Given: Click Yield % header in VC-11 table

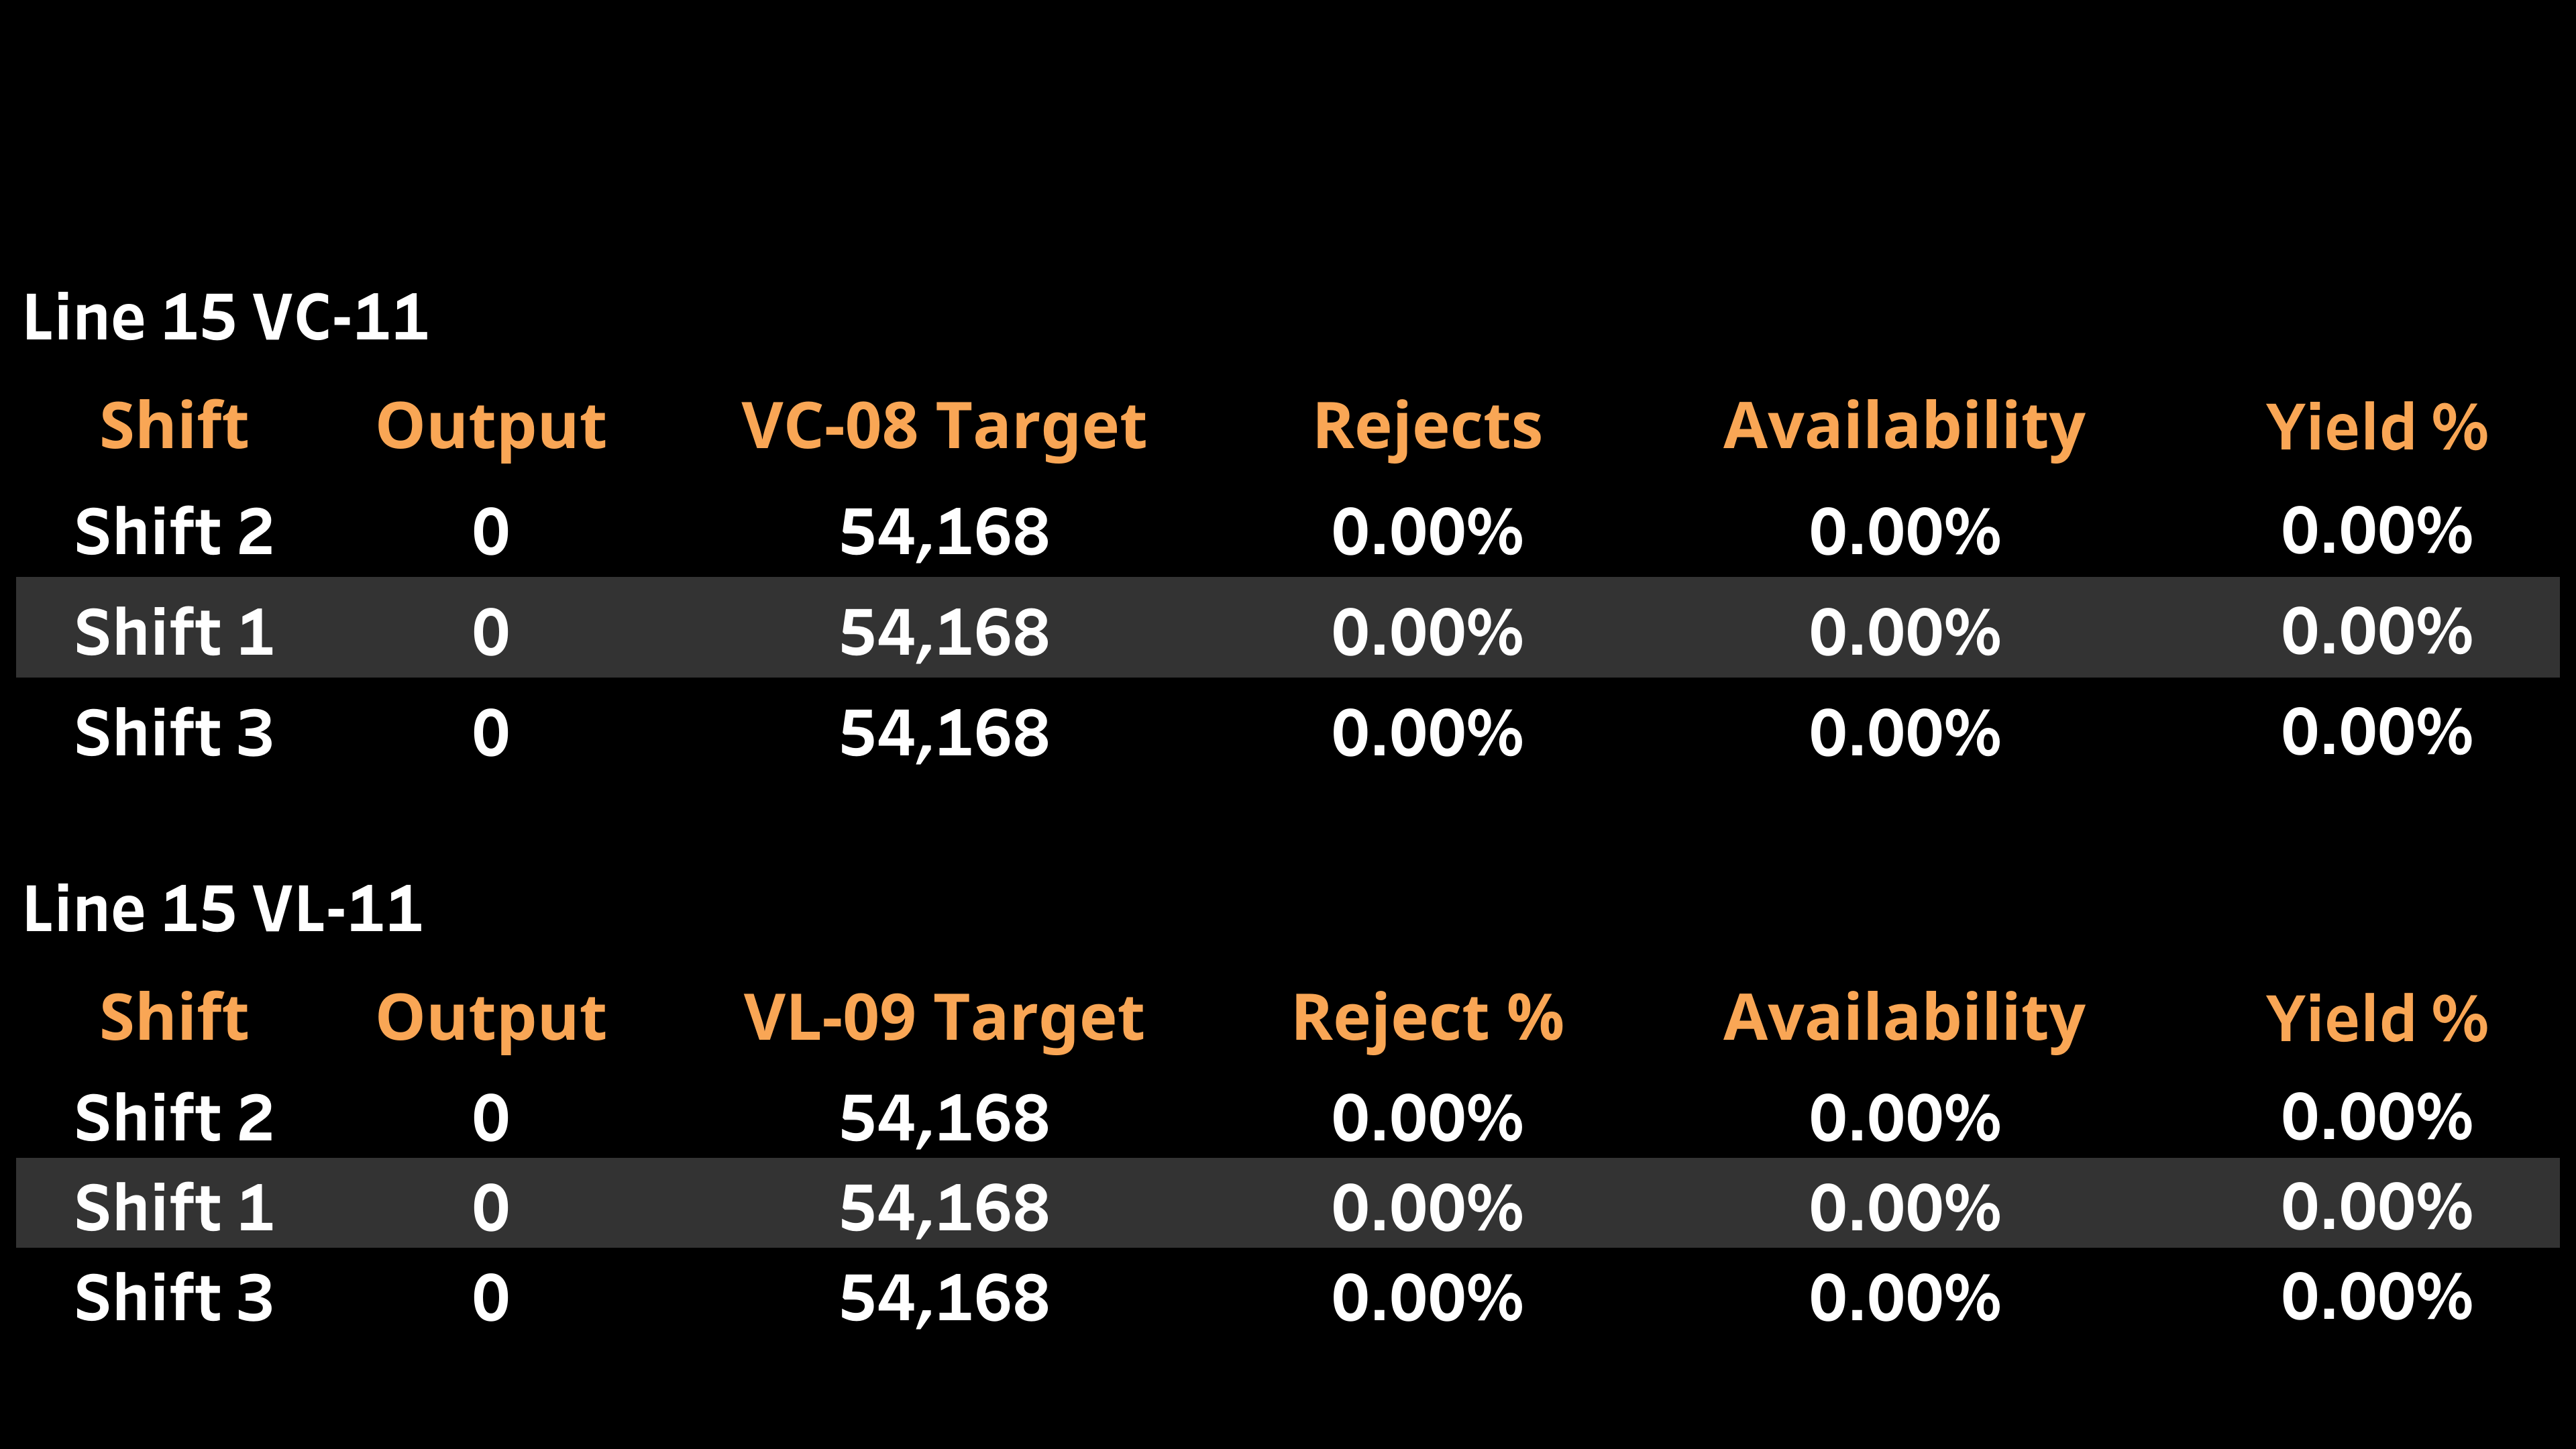Looking at the screenshot, I should (x=2376, y=427).
